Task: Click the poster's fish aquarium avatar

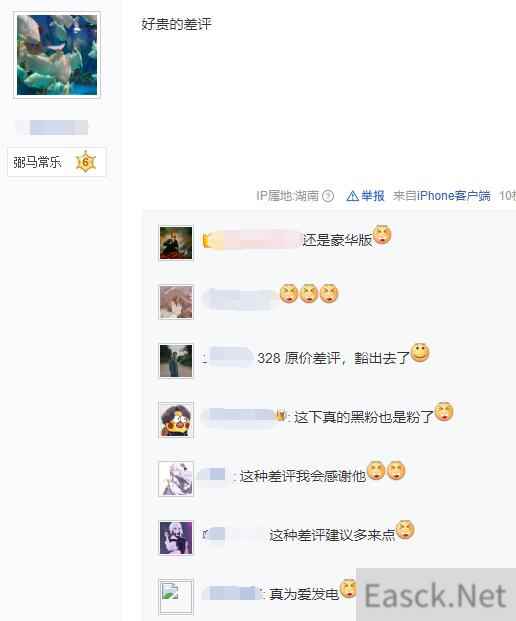Action: 57,55
